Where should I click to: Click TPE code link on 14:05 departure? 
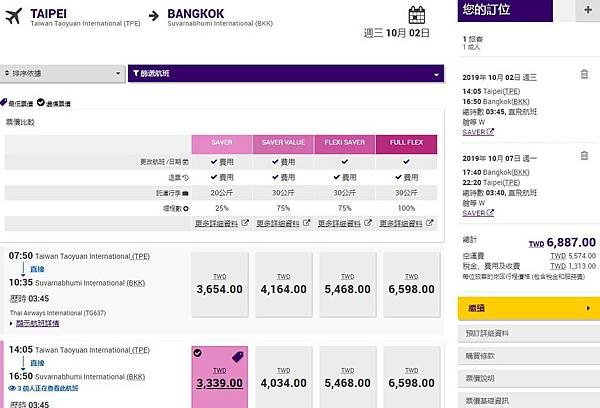[141, 350]
